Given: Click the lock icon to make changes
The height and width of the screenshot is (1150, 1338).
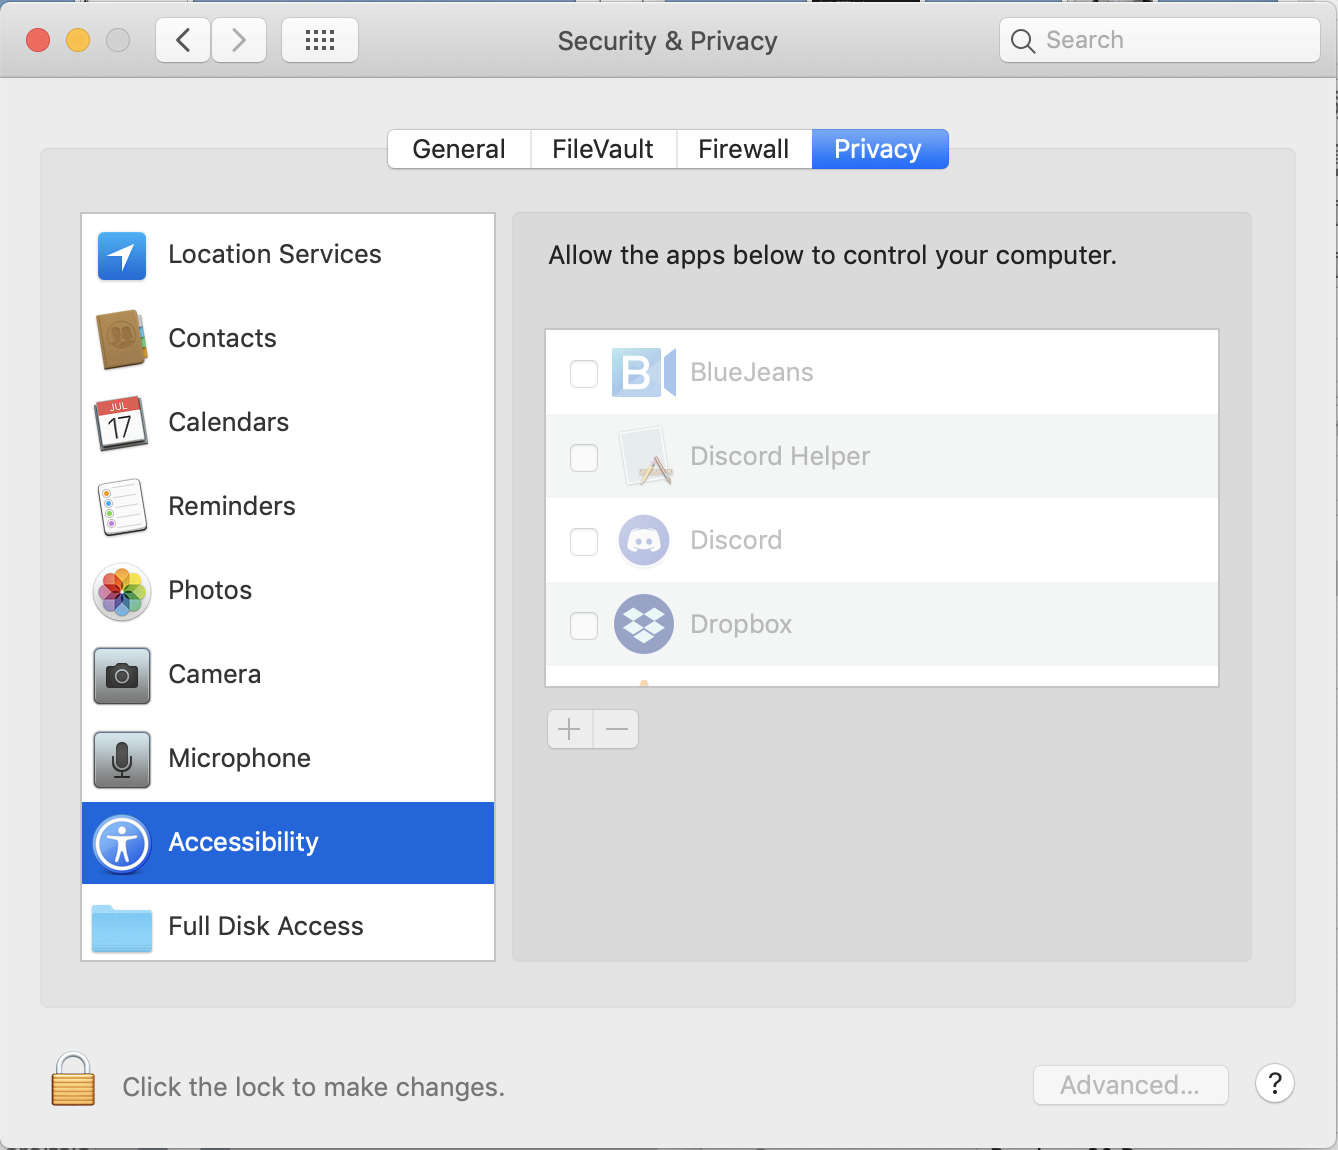Looking at the screenshot, I should pos(73,1079).
